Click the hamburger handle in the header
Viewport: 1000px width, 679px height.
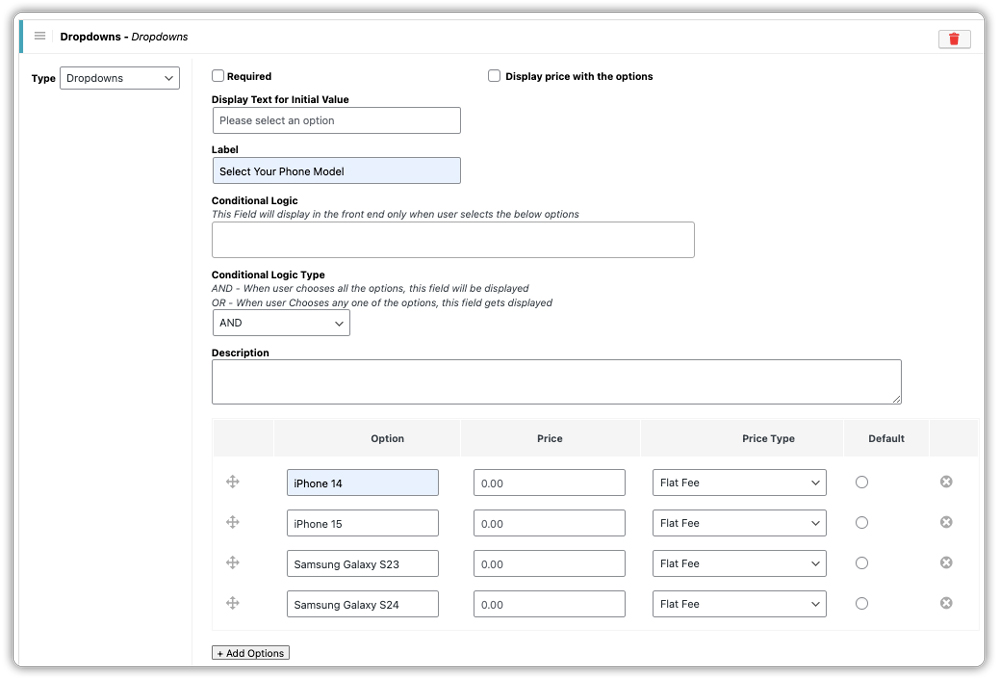click(x=39, y=36)
